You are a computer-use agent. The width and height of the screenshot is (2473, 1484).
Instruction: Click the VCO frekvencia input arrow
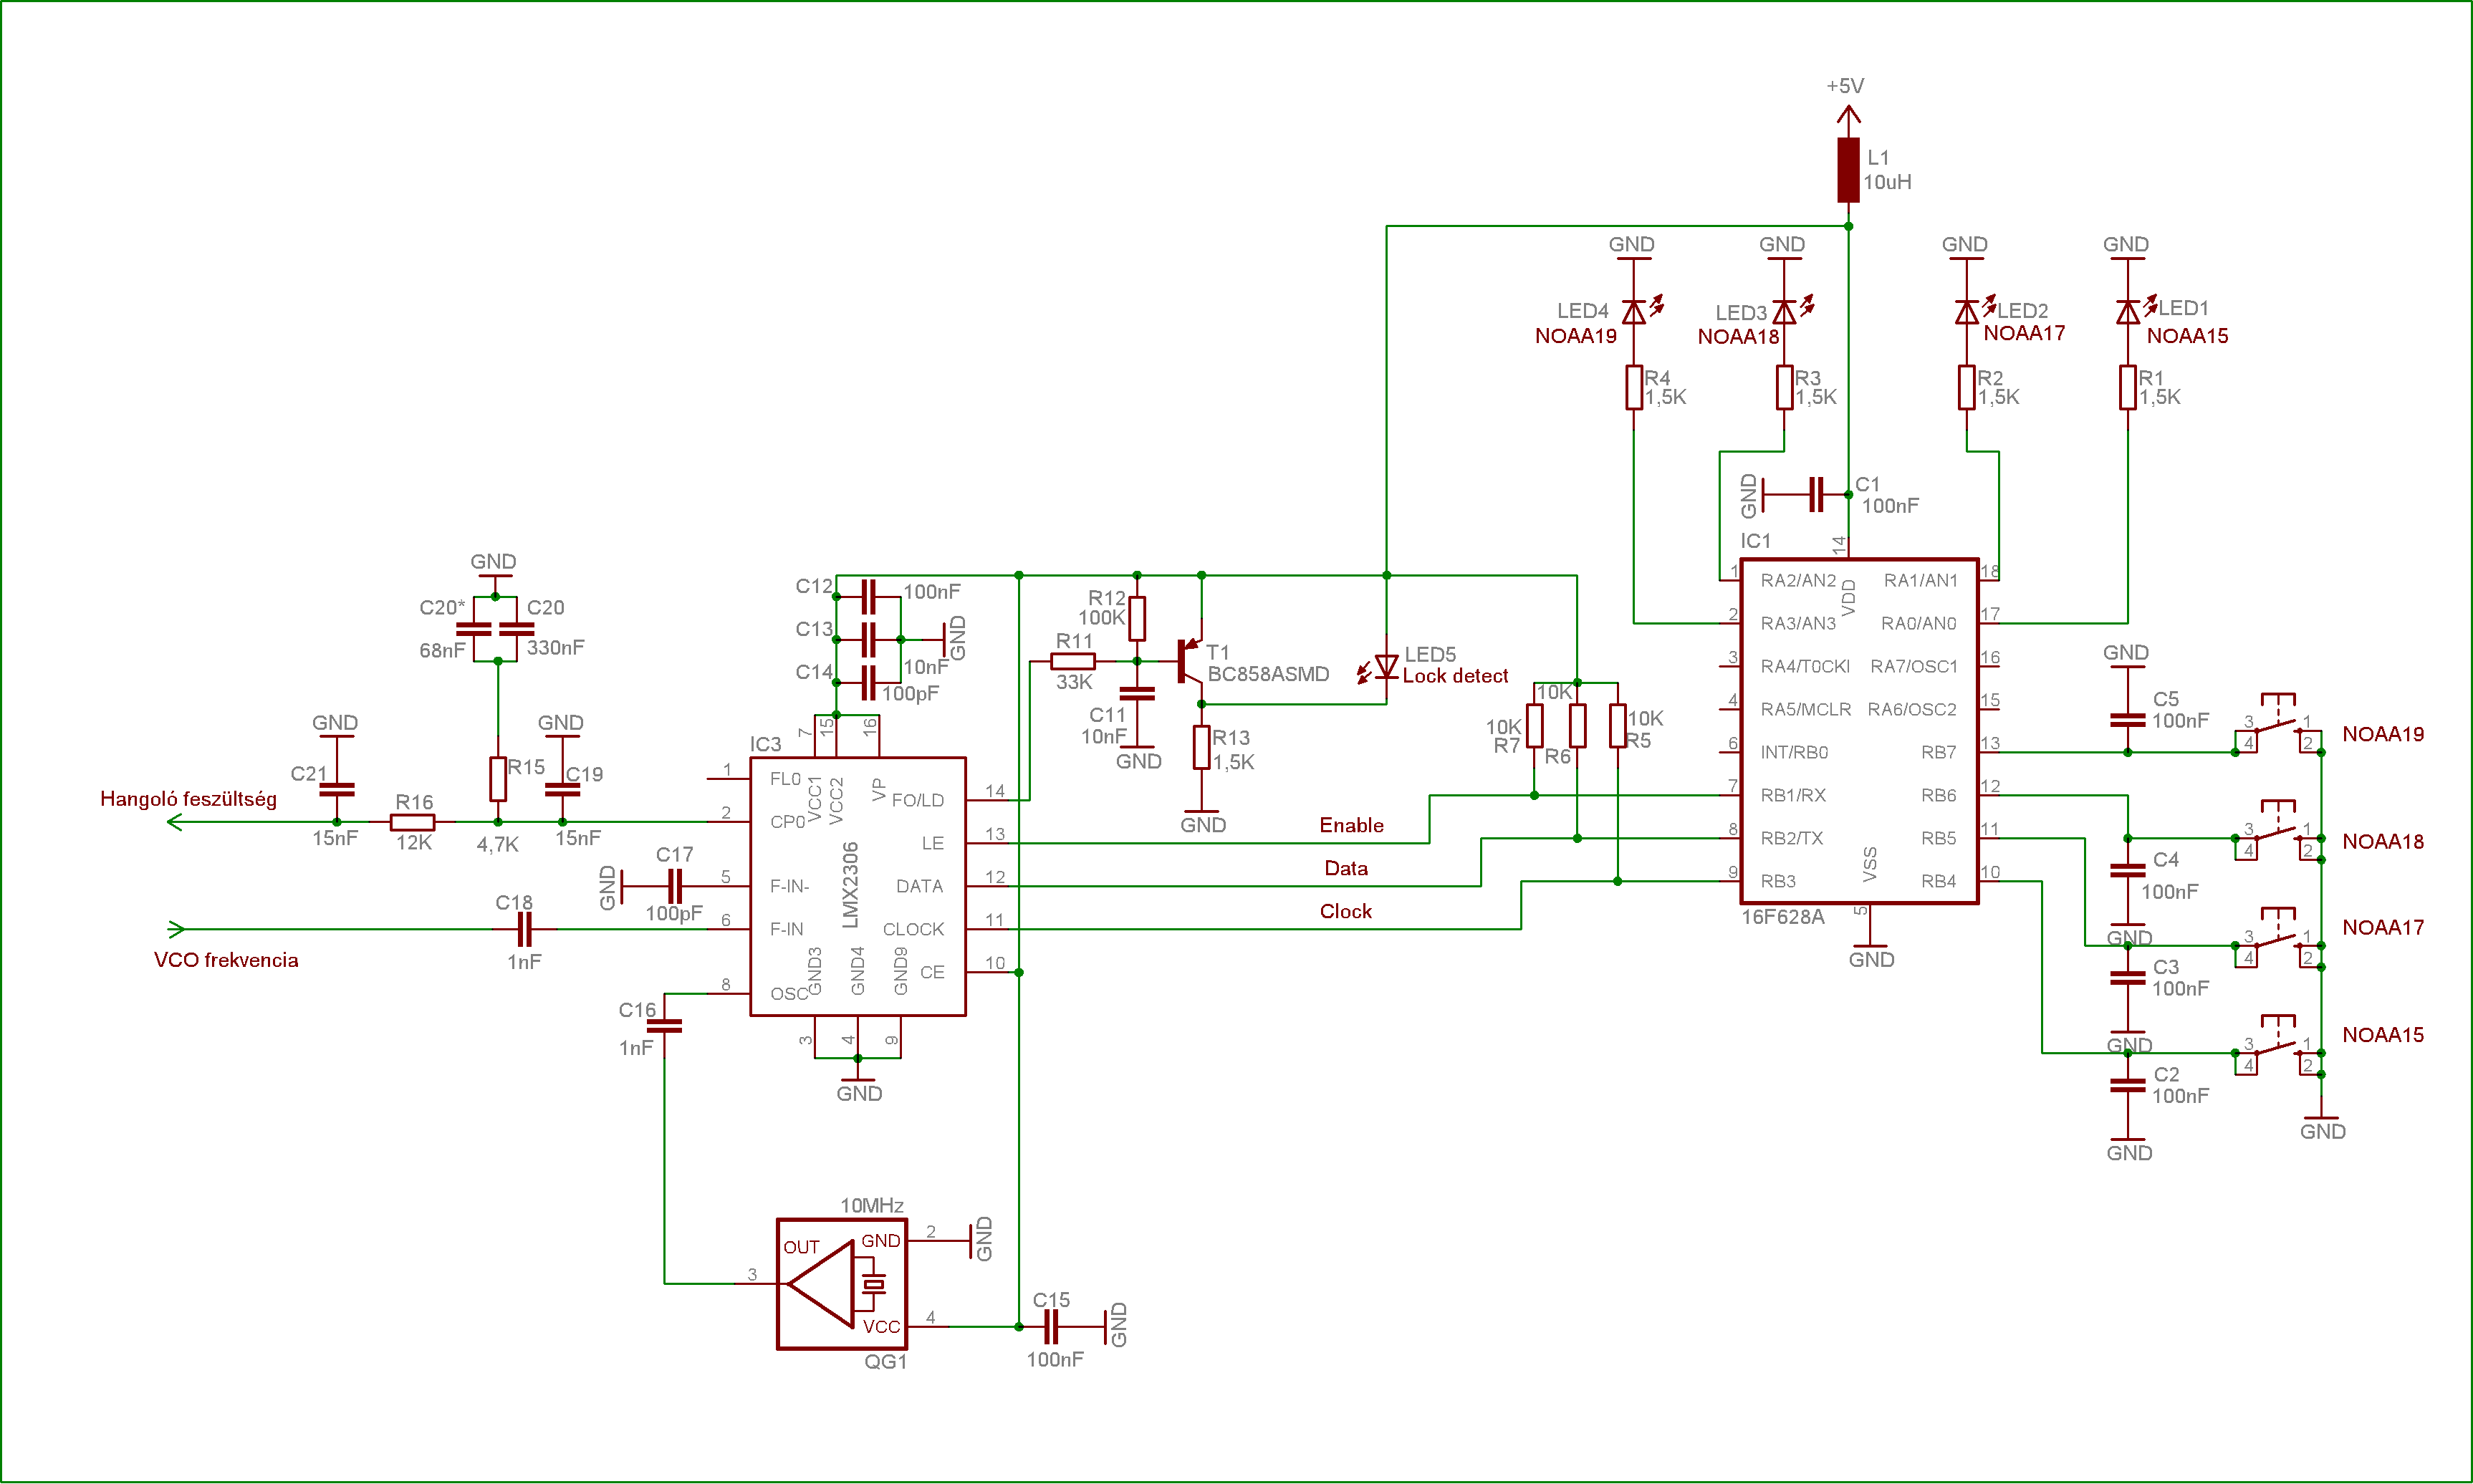176,929
